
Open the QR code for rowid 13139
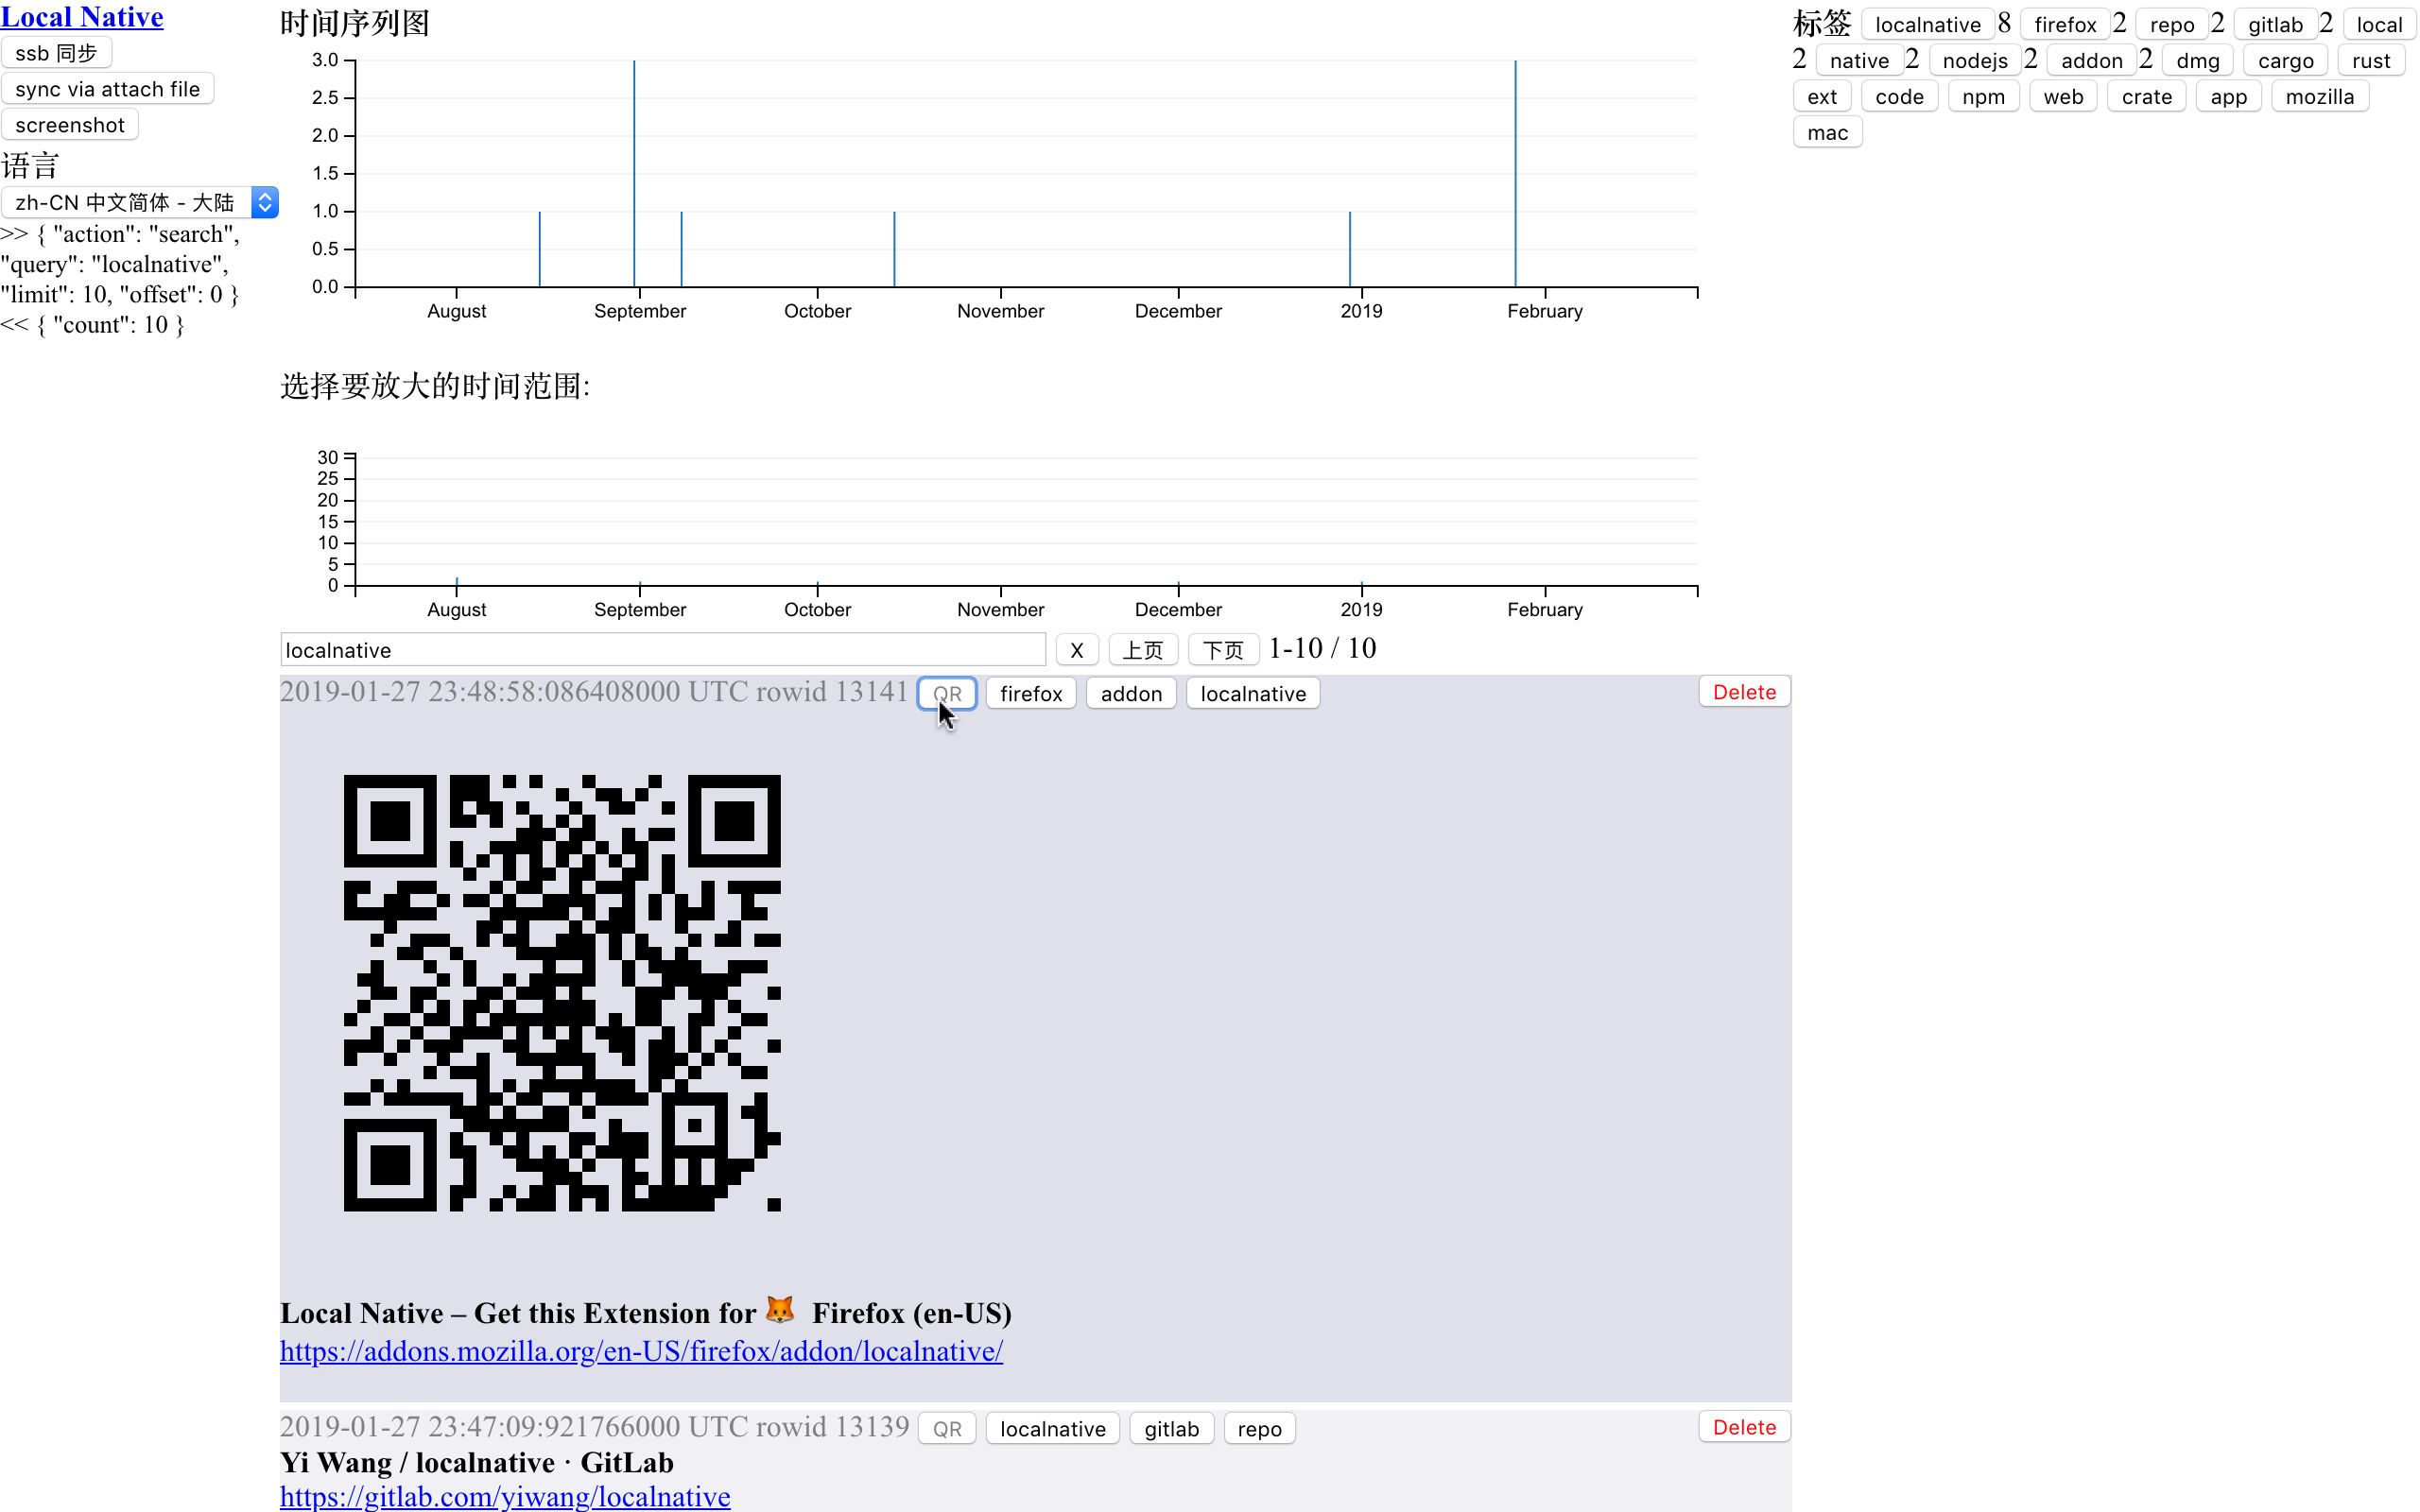946,1427
